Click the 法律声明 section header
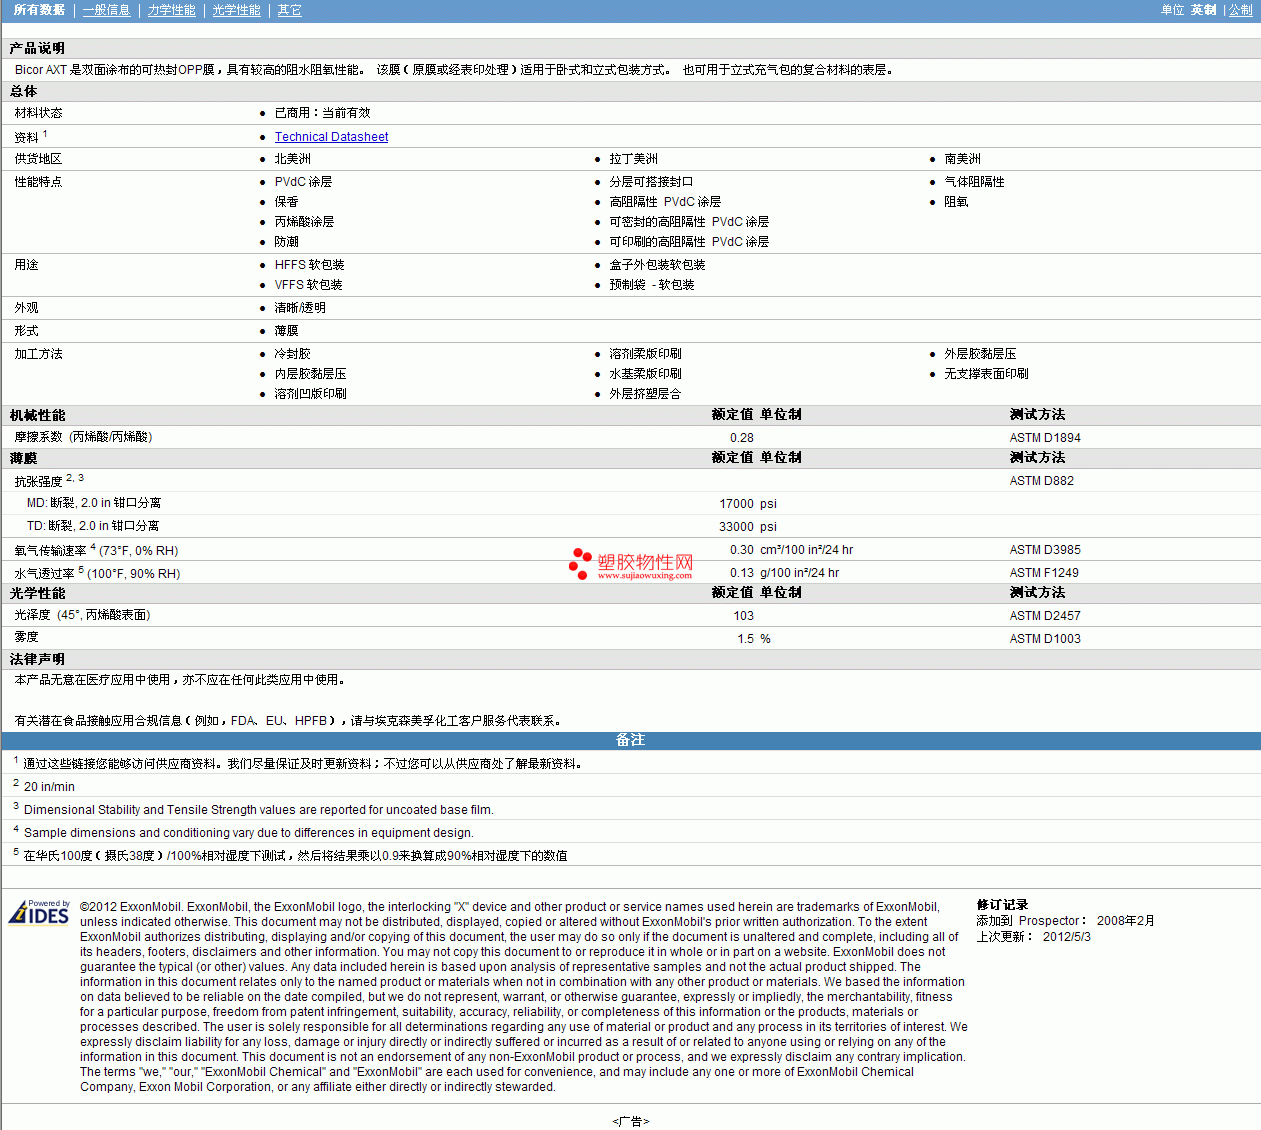Viewport: 1261px width, 1130px height. [x=37, y=659]
